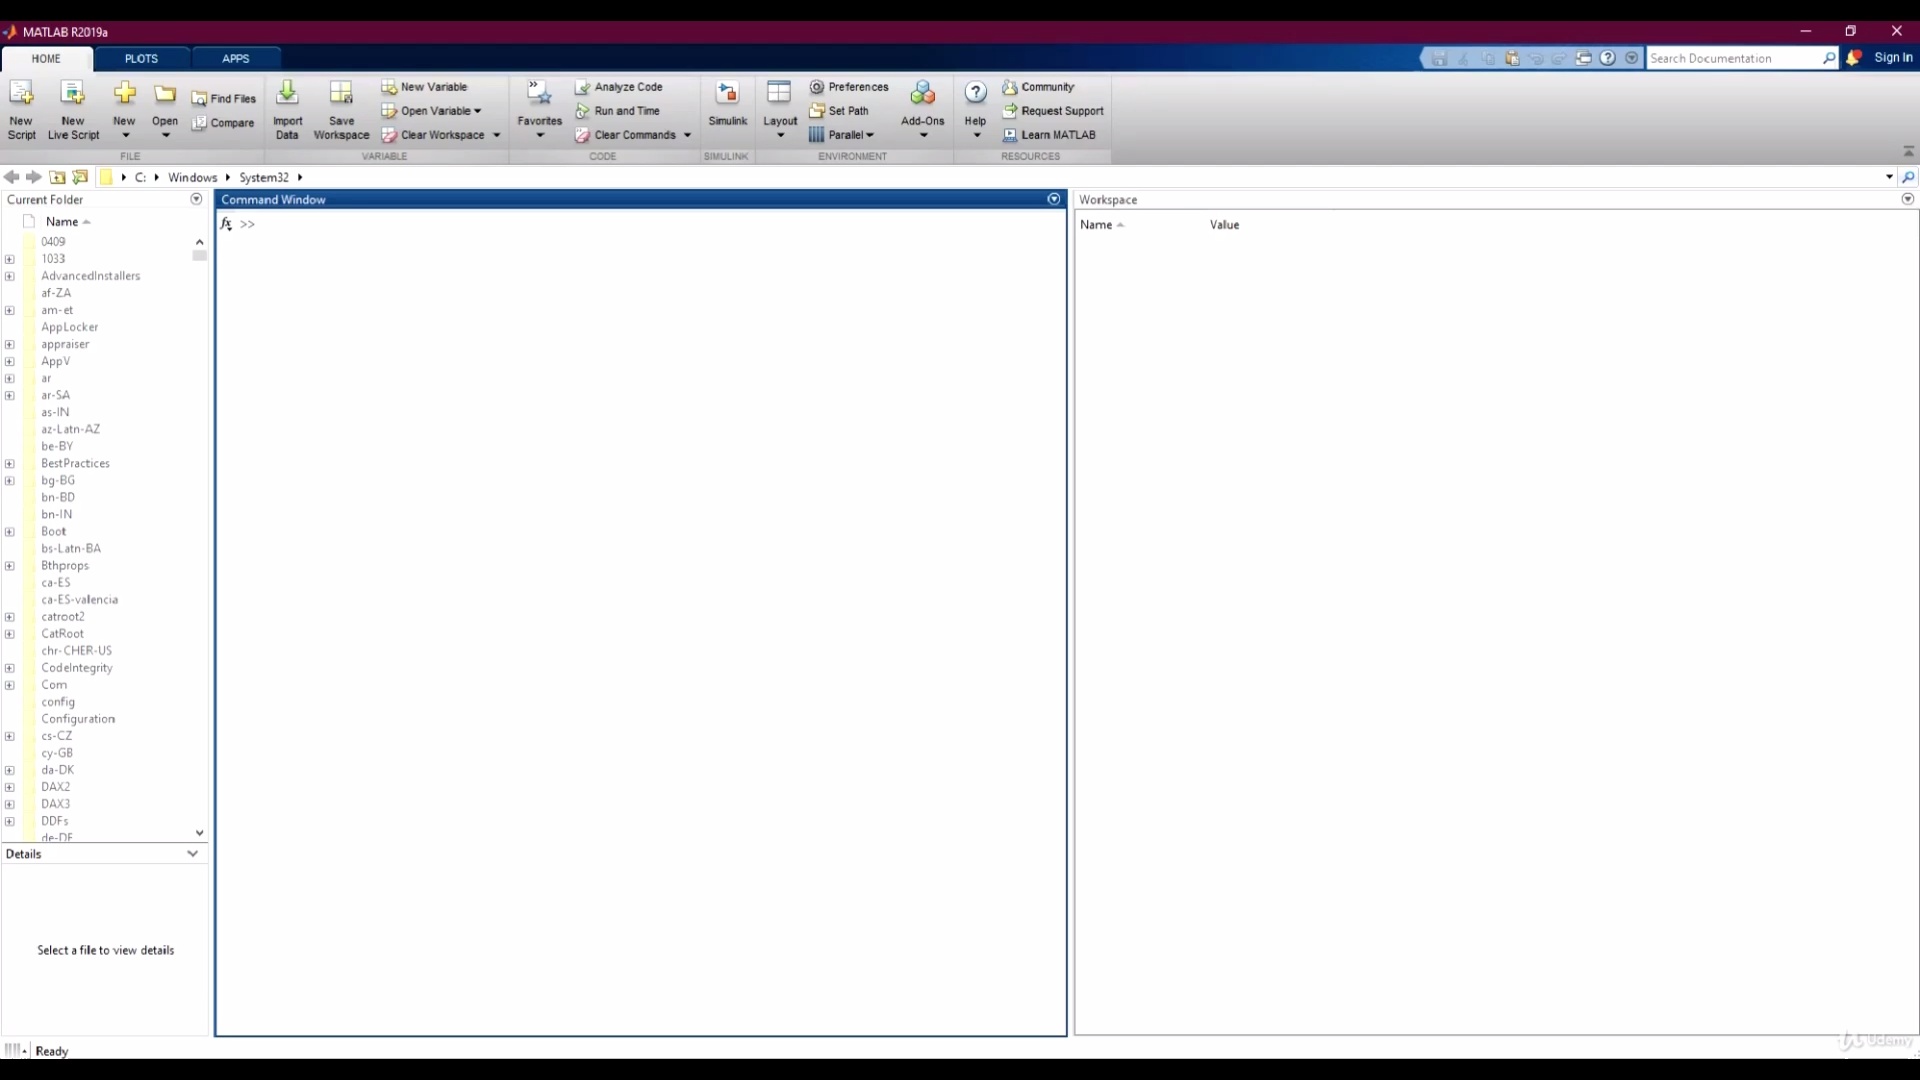Viewport: 1920px width, 1080px height.
Task: Open the Add-Ons icon
Action: pyautogui.click(x=922, y=94)
